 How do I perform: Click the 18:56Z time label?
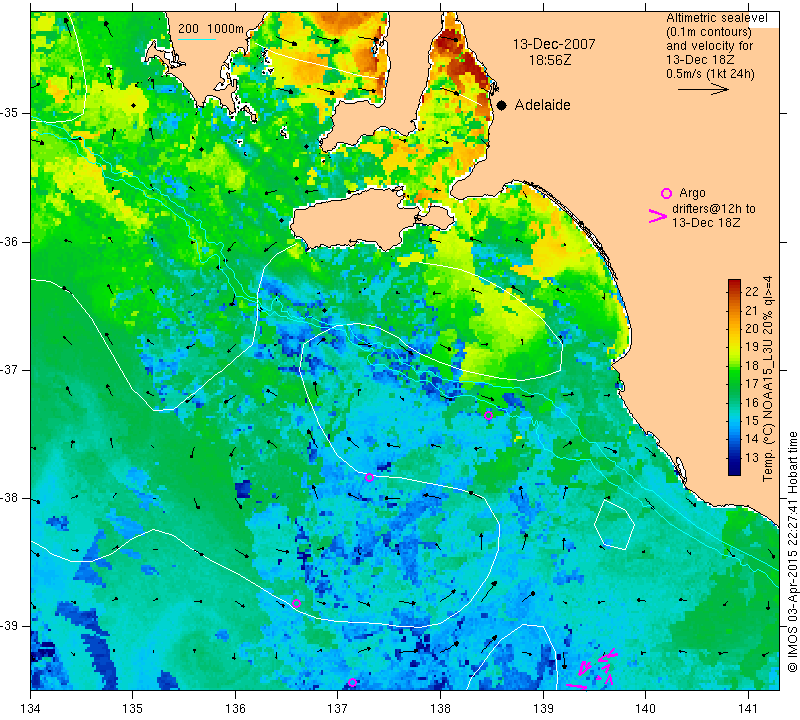(550, 60)
